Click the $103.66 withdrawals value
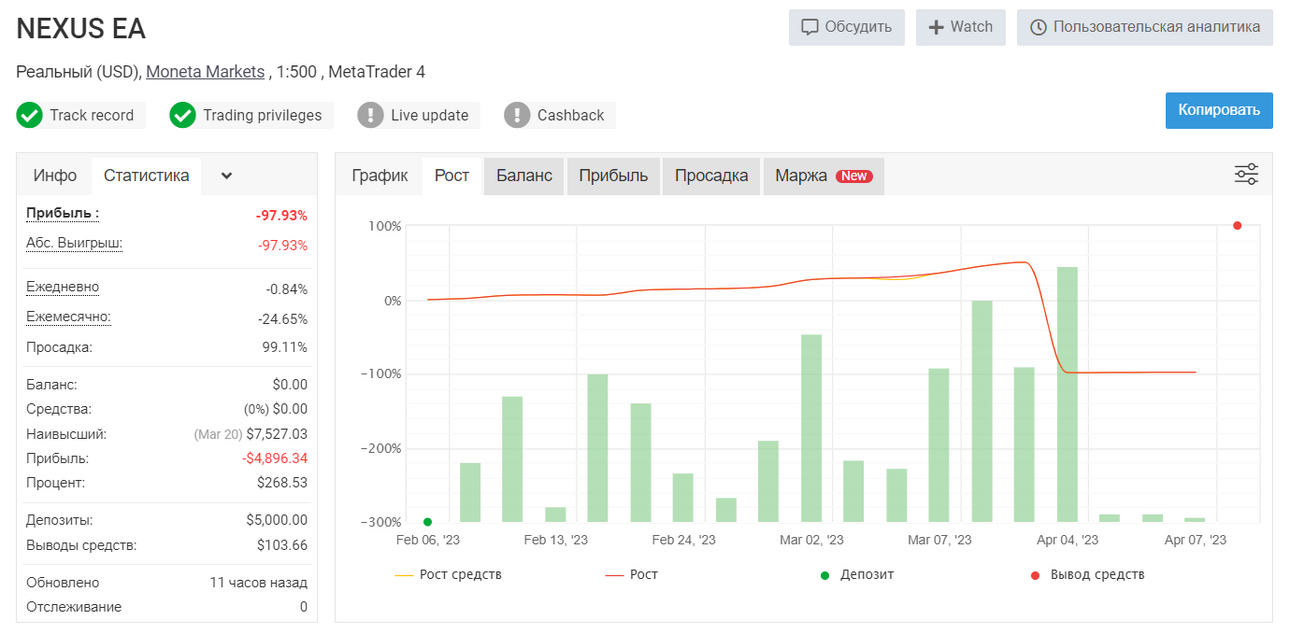This screenshot has height=634, width=1290. click(282, 545)
